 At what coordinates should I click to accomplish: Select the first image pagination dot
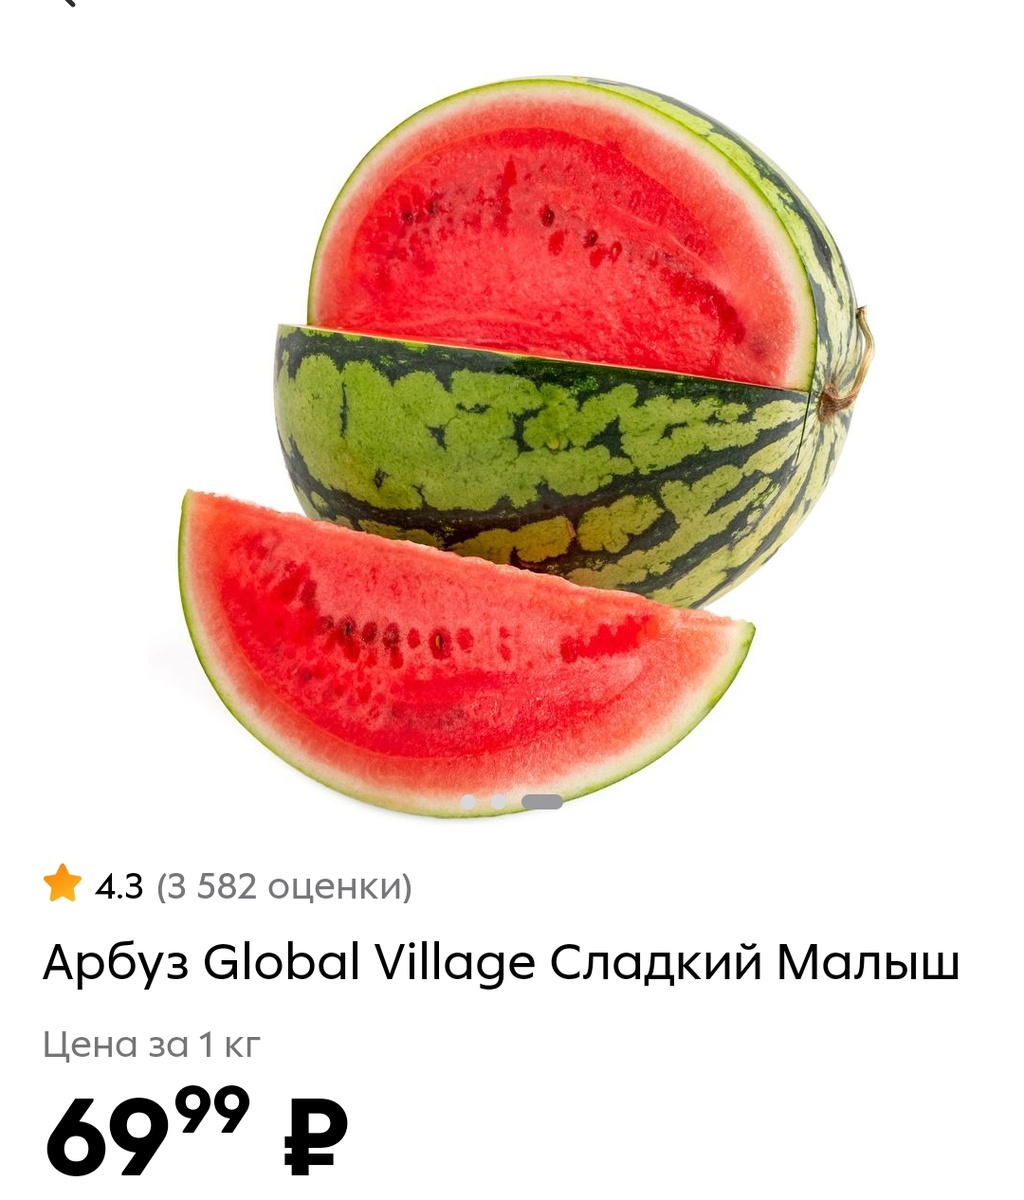point(468,802)
